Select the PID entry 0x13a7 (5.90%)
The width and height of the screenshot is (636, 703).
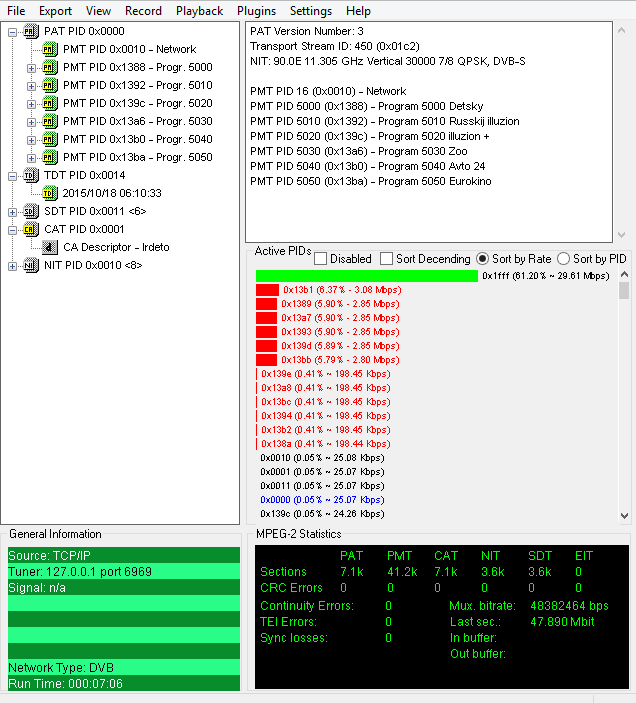point(340,318)
